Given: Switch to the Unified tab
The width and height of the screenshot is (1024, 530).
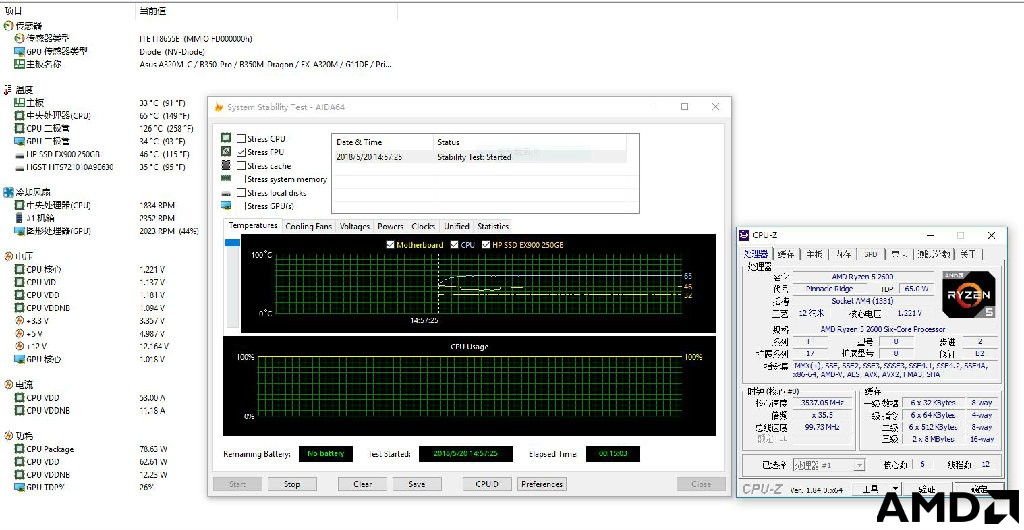Looking at the screenshot, I should (x=456, y=226).
